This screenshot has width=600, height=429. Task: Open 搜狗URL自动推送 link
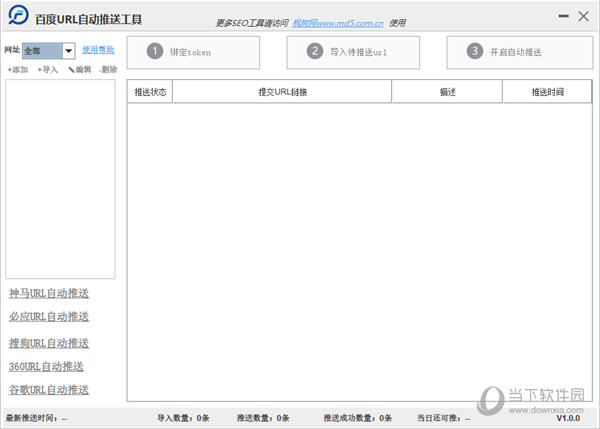pos(49,343)
